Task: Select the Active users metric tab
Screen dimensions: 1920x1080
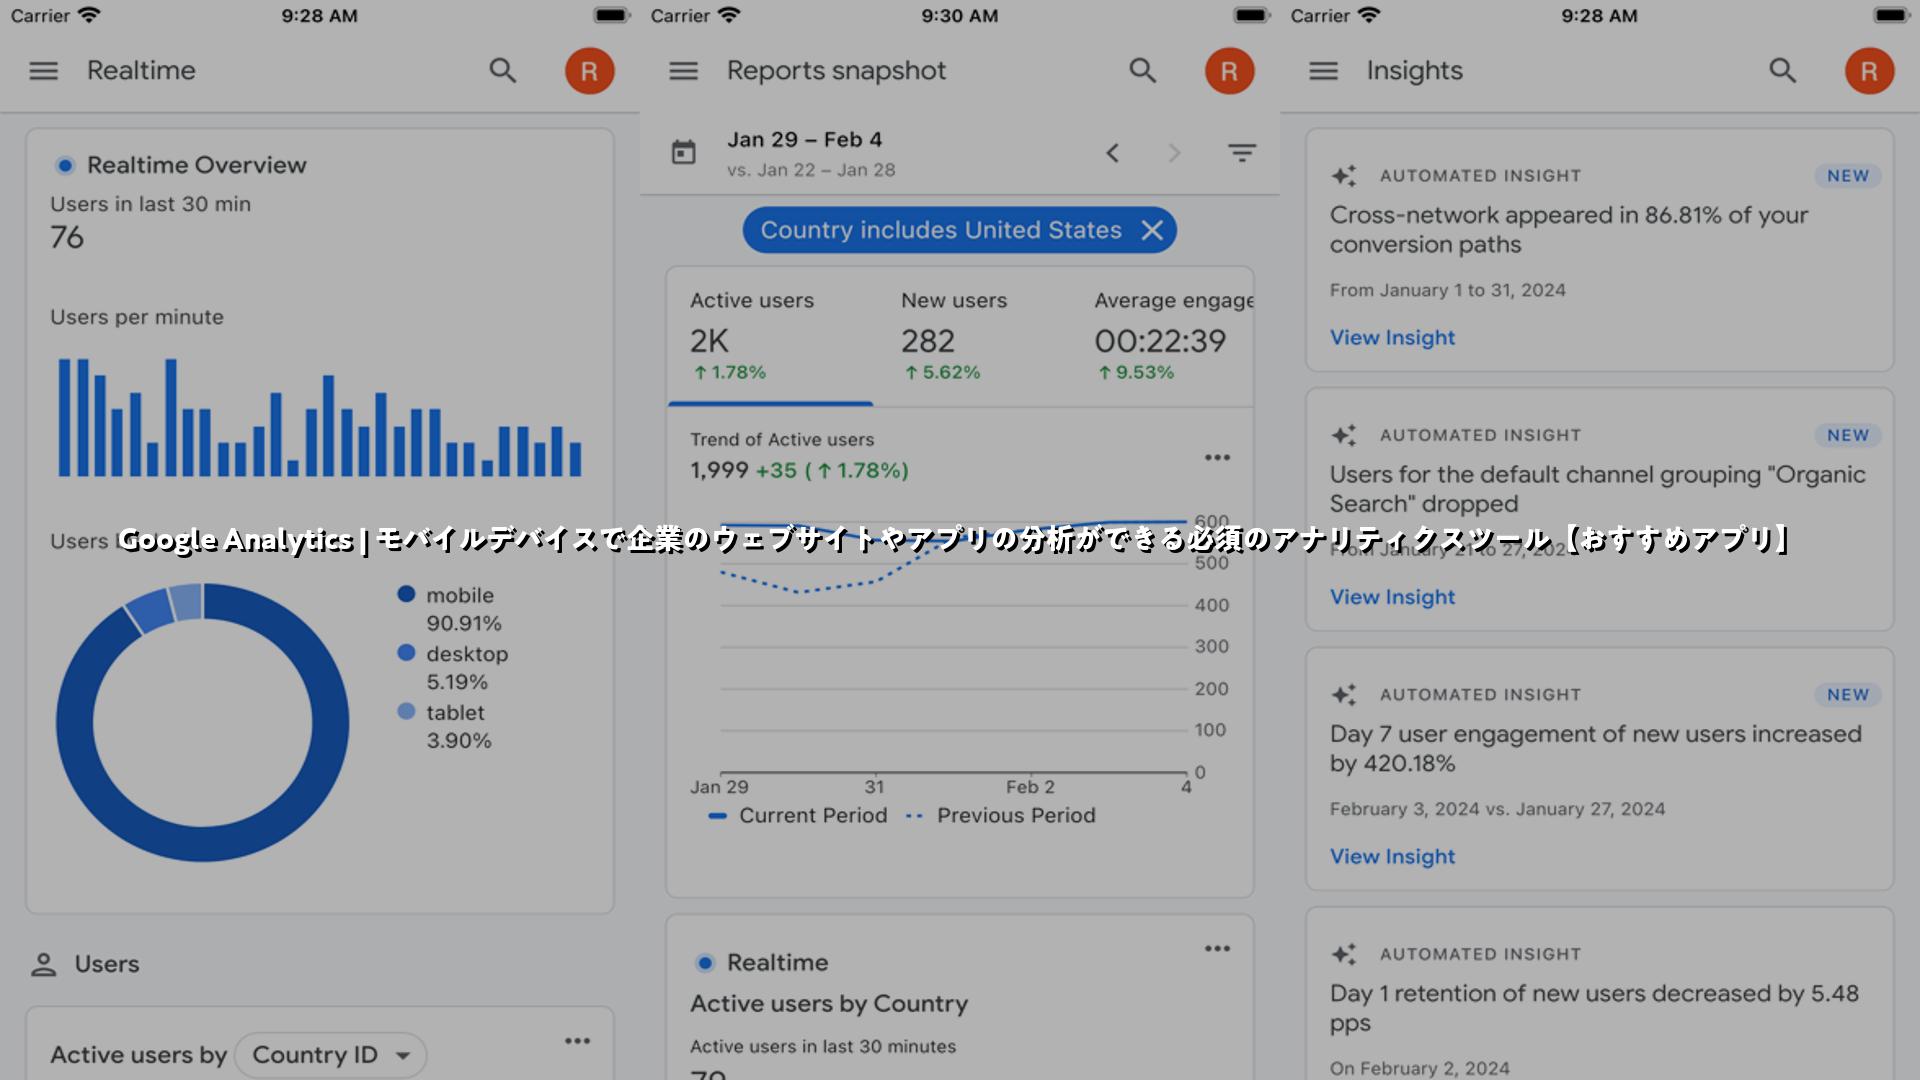Action: (x=770, y=337)
